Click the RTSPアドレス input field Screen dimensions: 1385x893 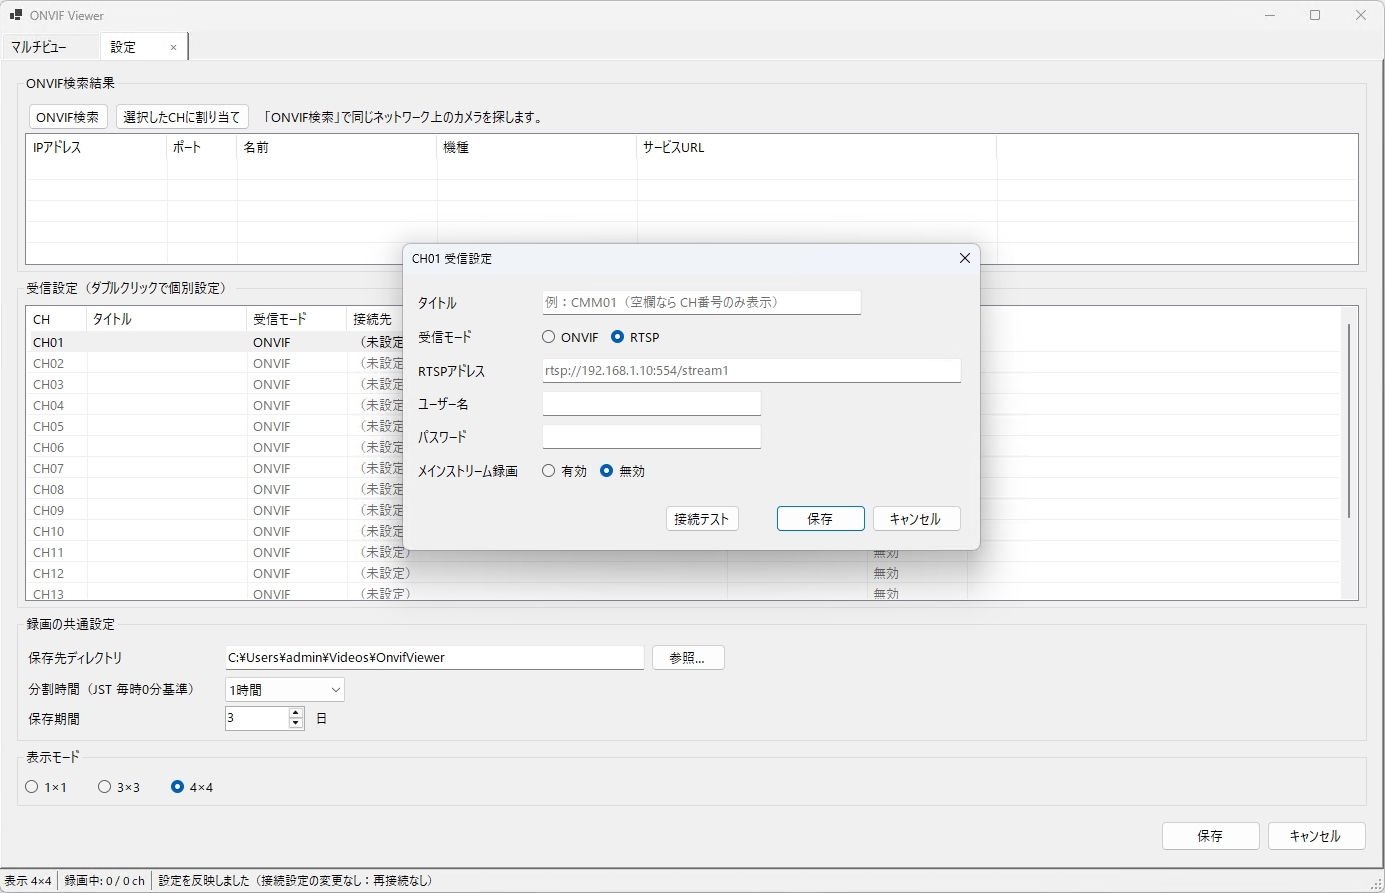click(751, 370)
